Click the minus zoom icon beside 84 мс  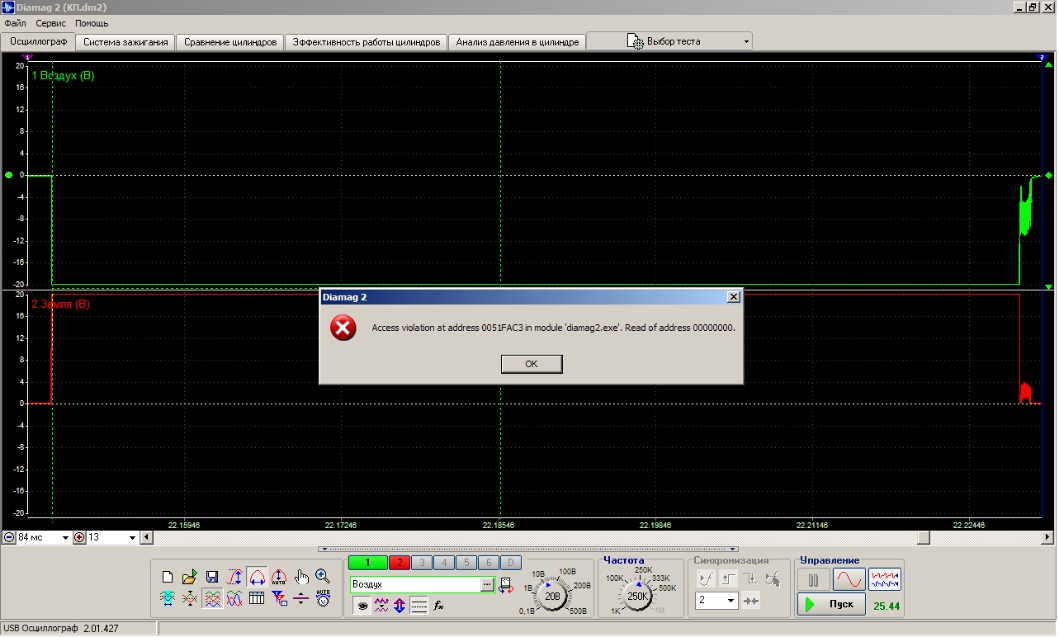click(9, 538)
